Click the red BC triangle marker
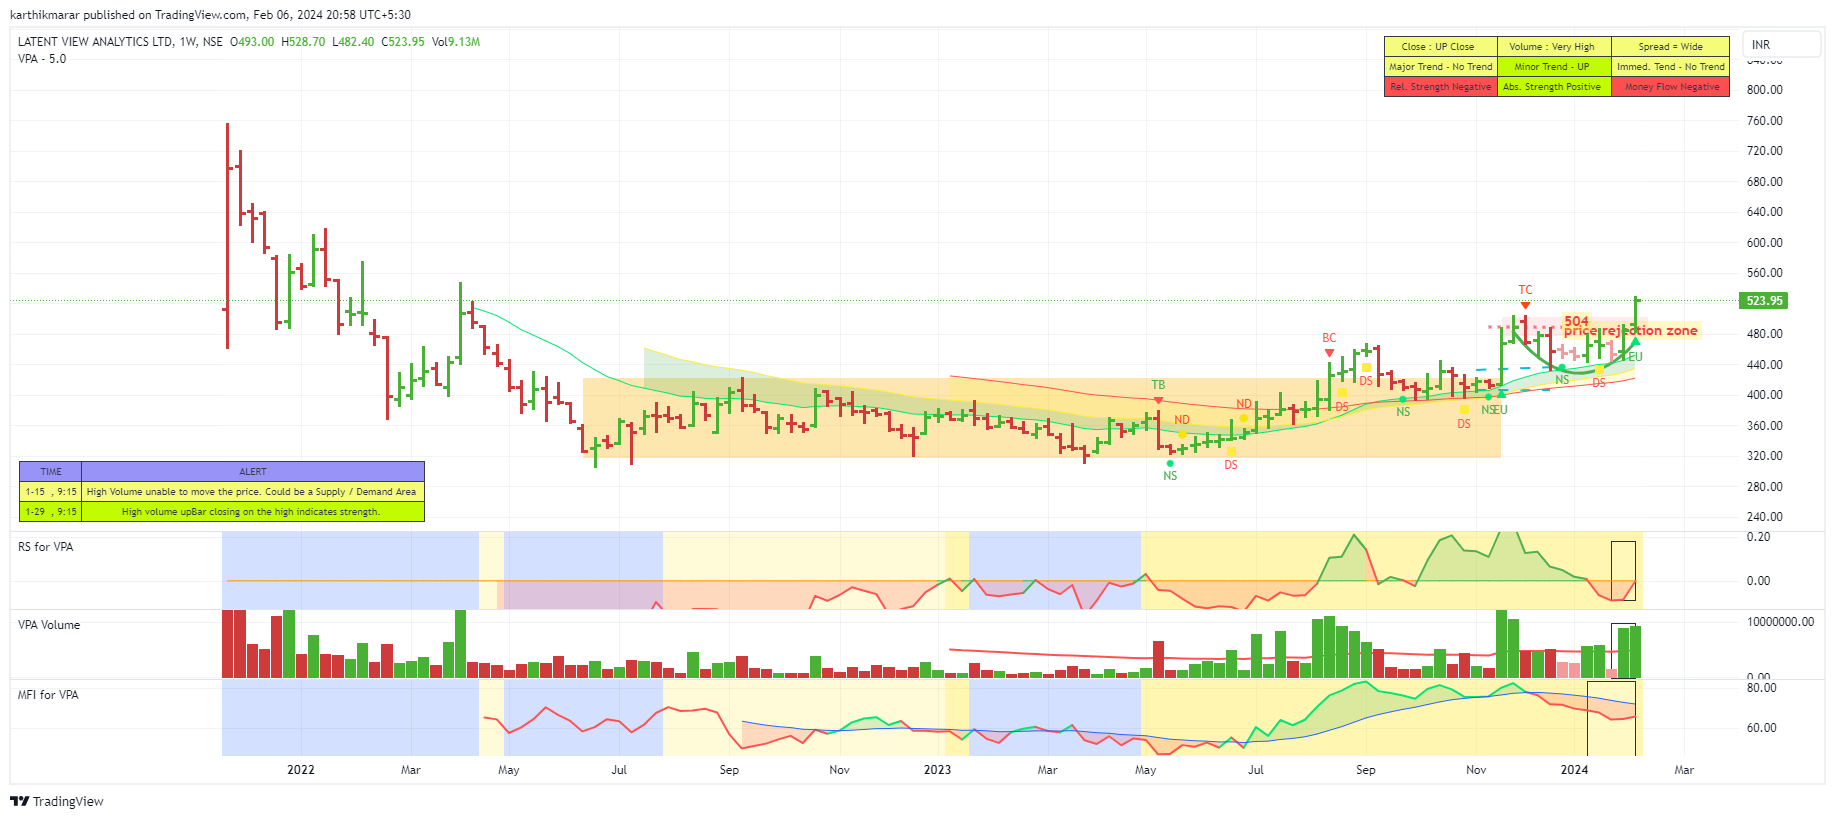Image resolution: width=1835 pixels, height=819 pixels. pyautogui.click(x=1329, y=352)
